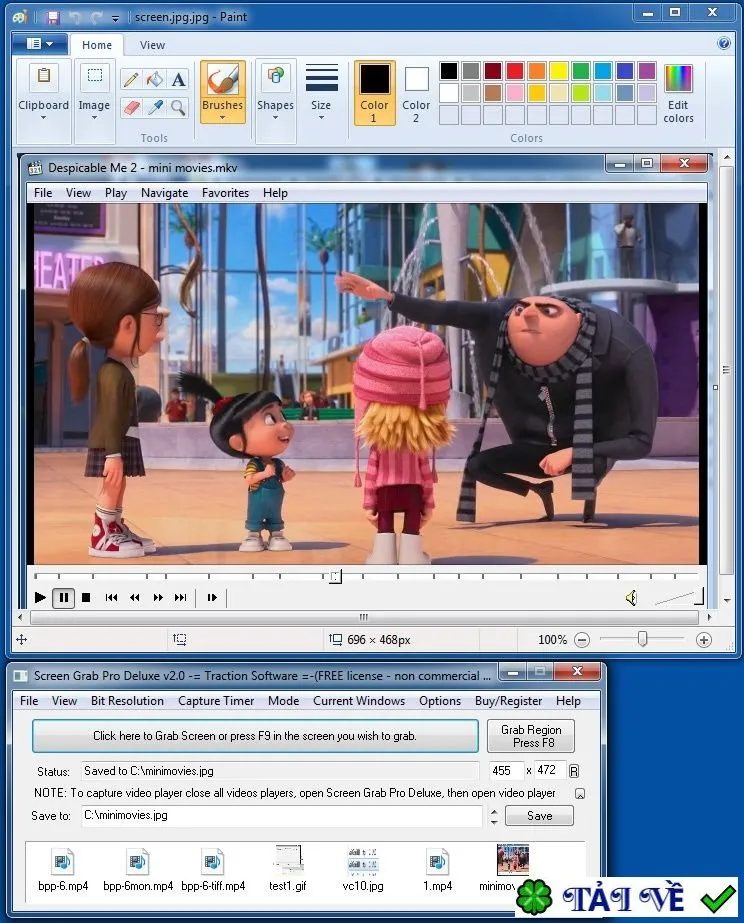This screenshot has height=923, width=744.
Task: Select the Pencil tool in Paint
Action: coord(131,79)
